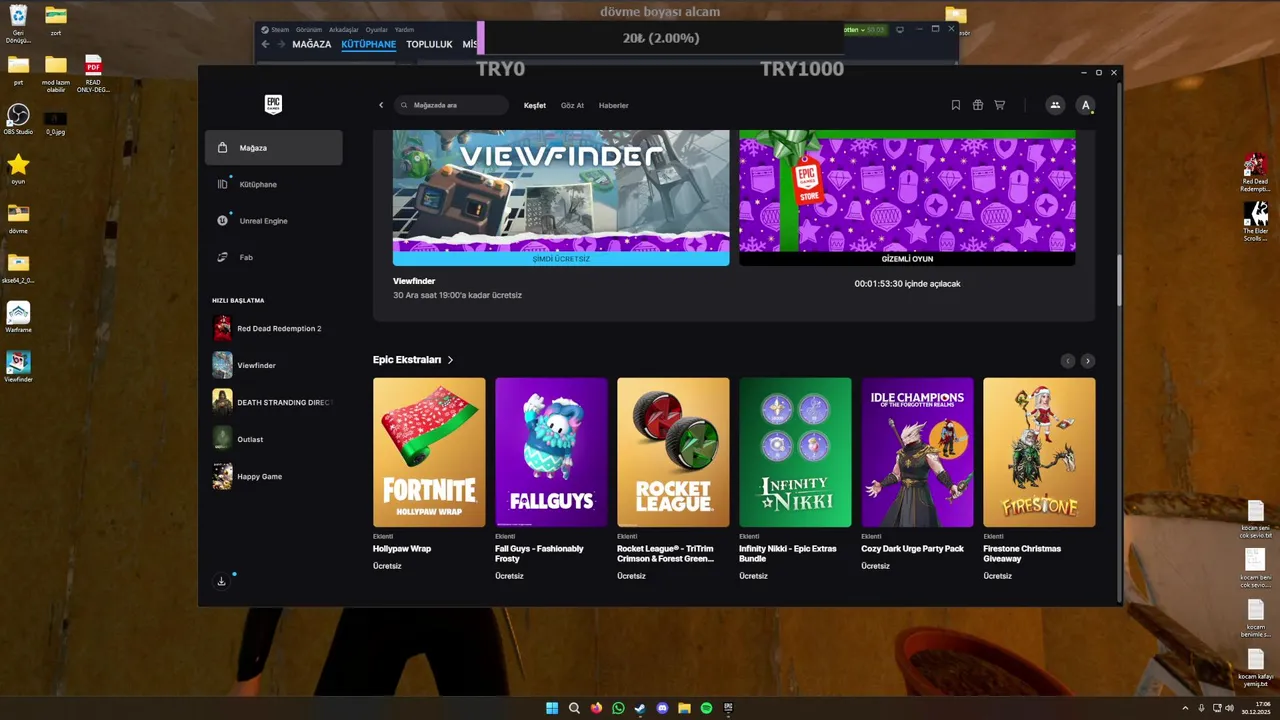The height and width of the screenshot is (720, 1280).
Task: Open the Görünüm menu in Steam
Action: click(309, 30)
